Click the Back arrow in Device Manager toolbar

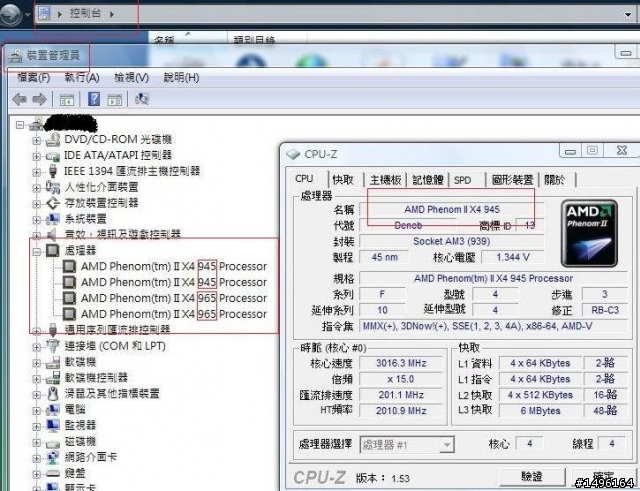tap(20, 99)
